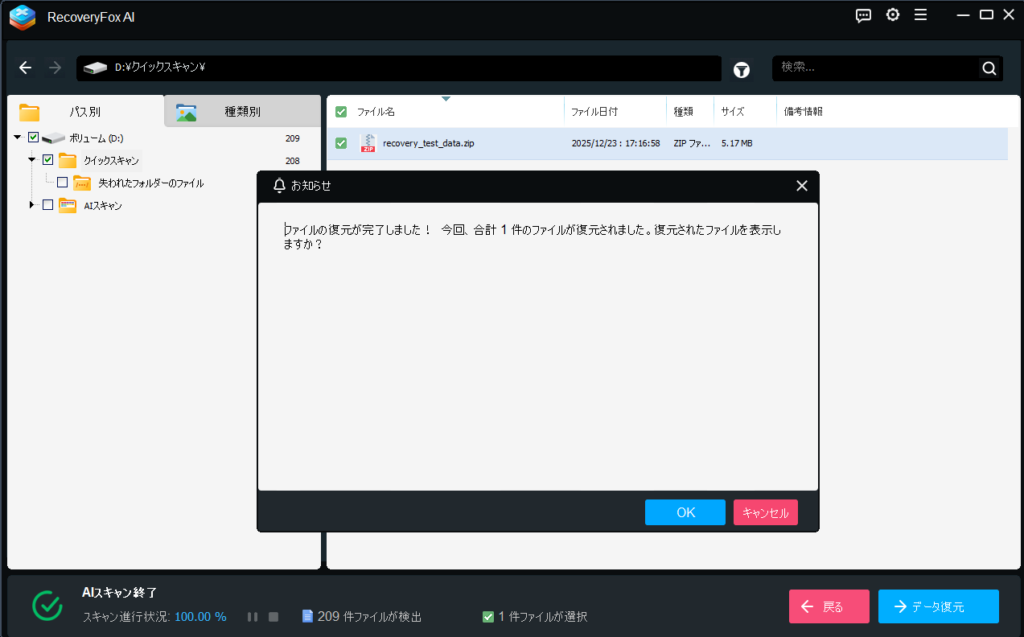Viewport: 1024px width, 637px height.
Task: Open settings via the gear icon
Action: 892,15
